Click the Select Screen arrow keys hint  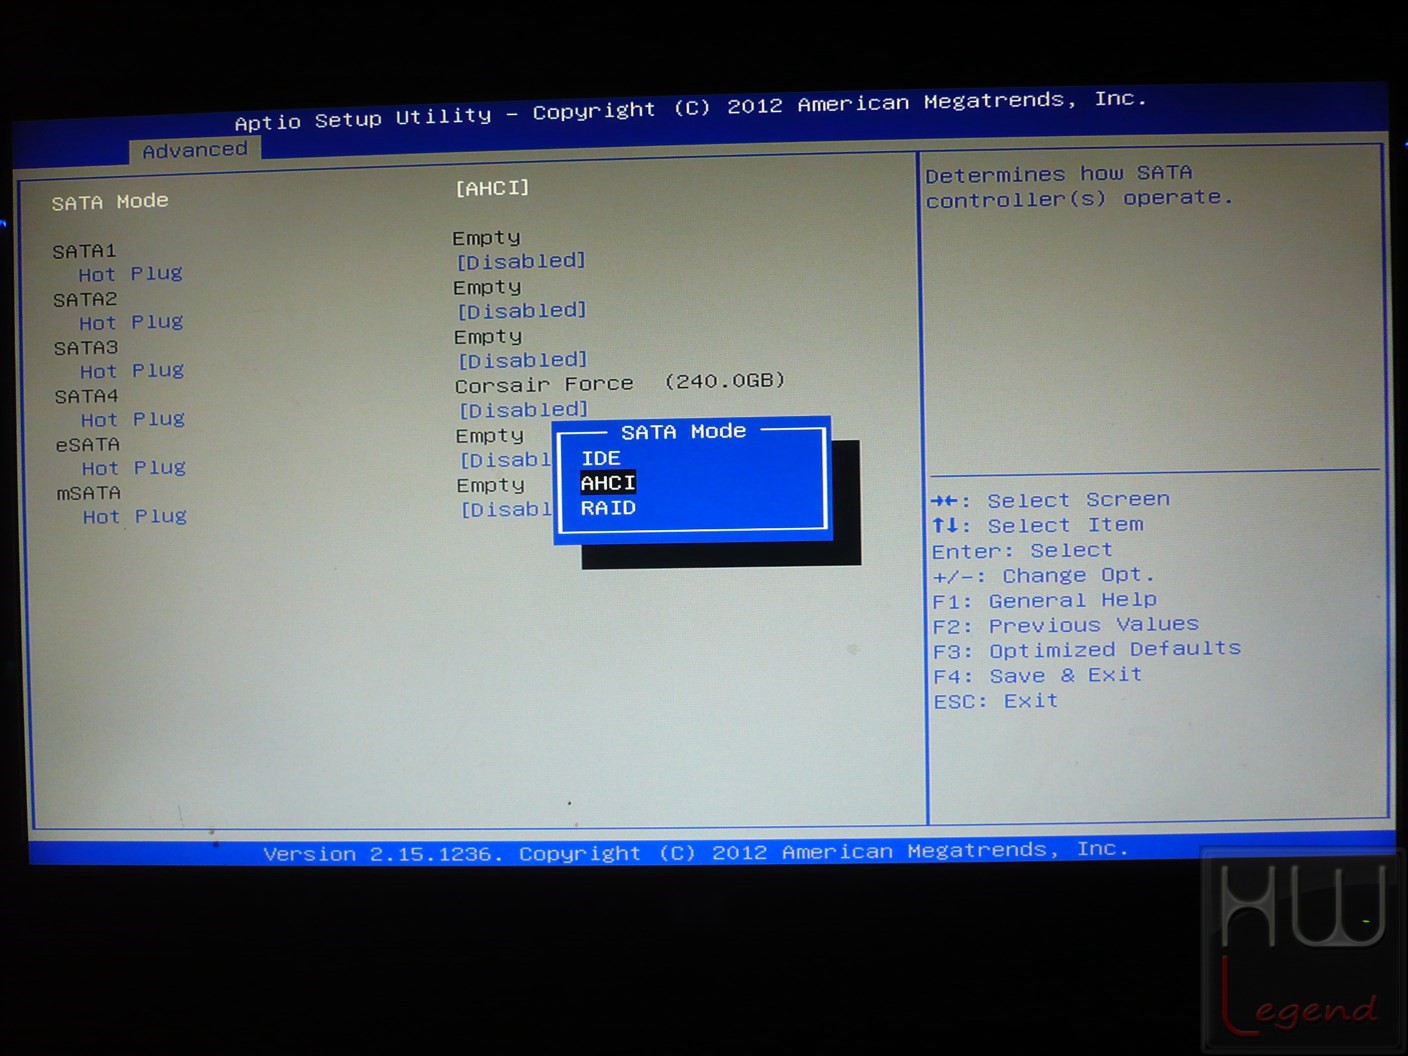point(1050,500)
